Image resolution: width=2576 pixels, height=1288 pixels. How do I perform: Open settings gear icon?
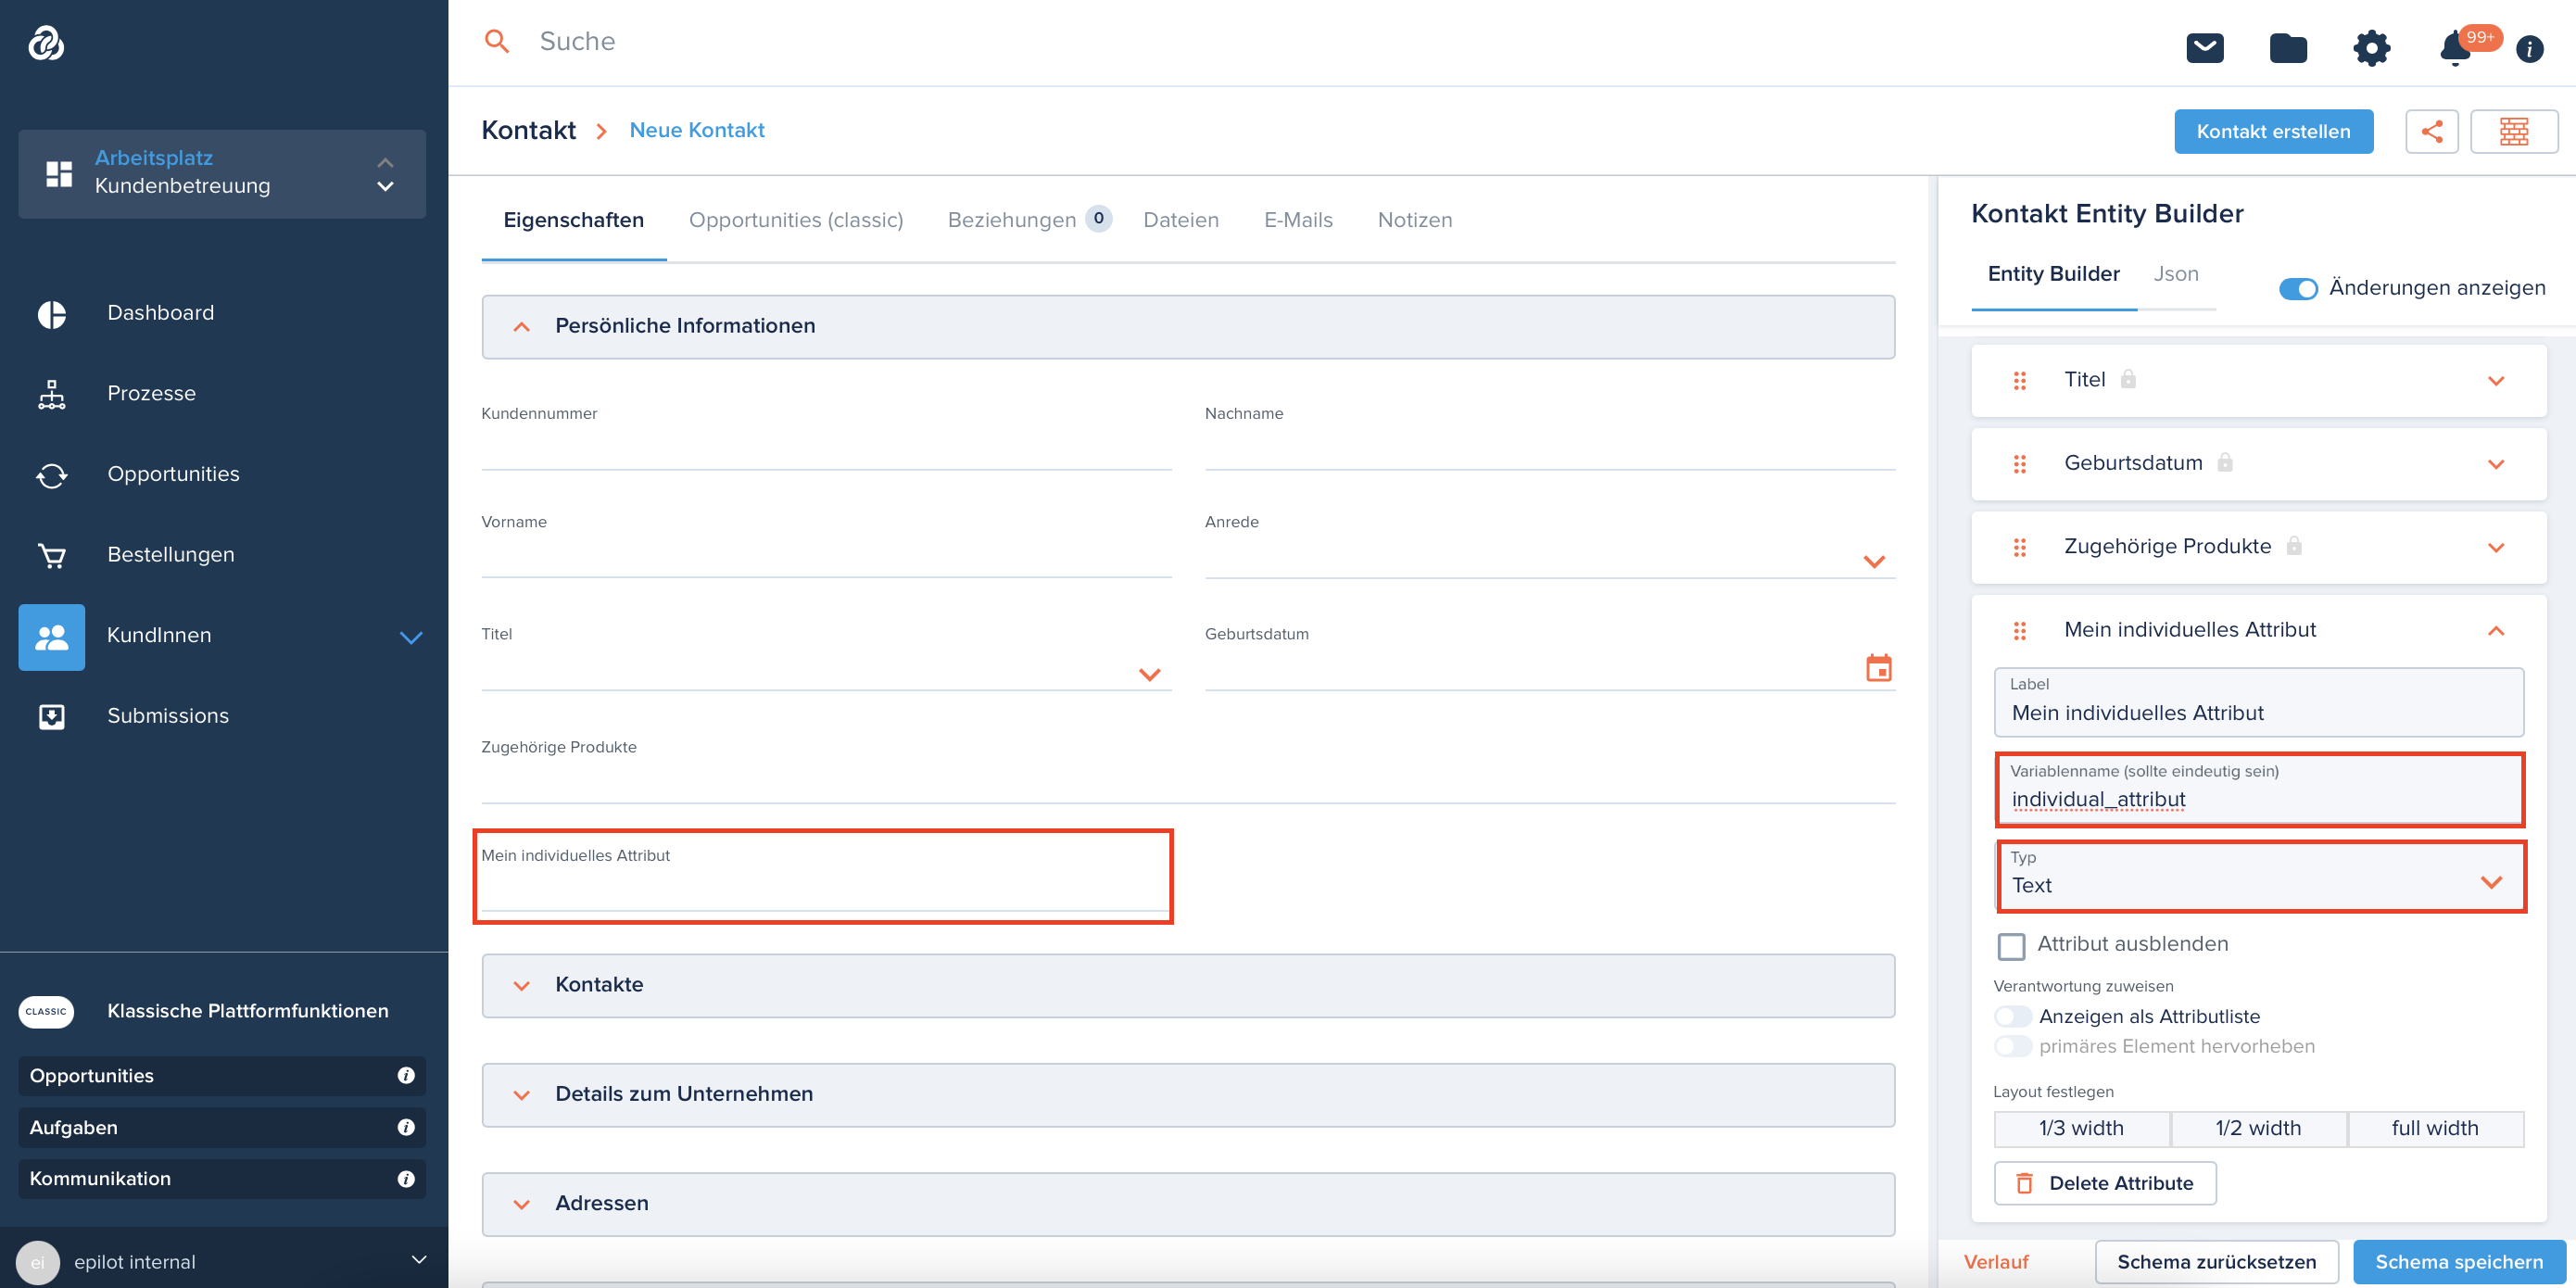click(x=2371, y=47)
